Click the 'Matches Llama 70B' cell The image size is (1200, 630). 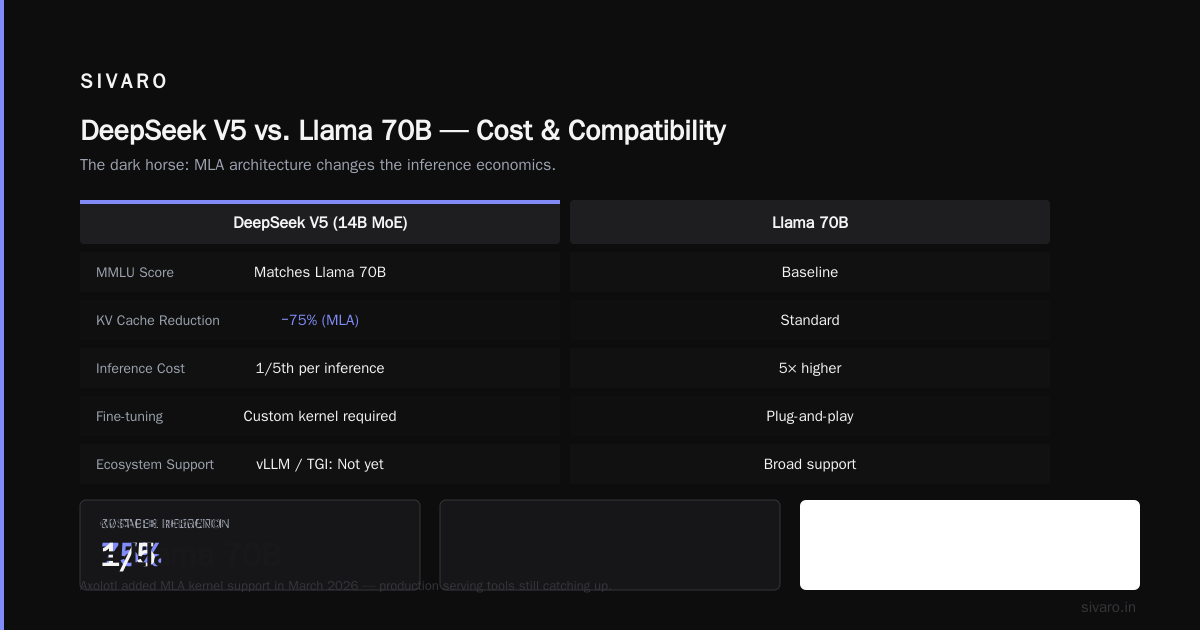tap(320, 272)
